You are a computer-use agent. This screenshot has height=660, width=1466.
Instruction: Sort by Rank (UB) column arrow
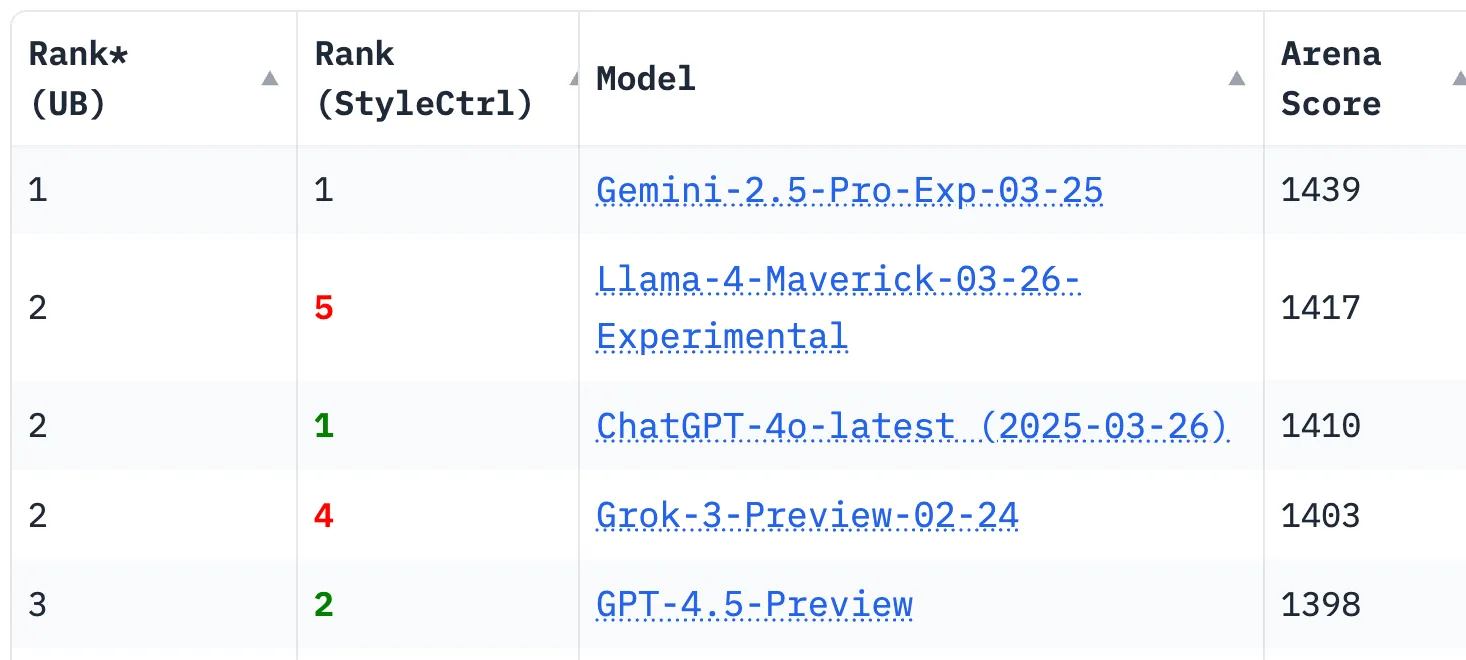[x=269, y=79]
